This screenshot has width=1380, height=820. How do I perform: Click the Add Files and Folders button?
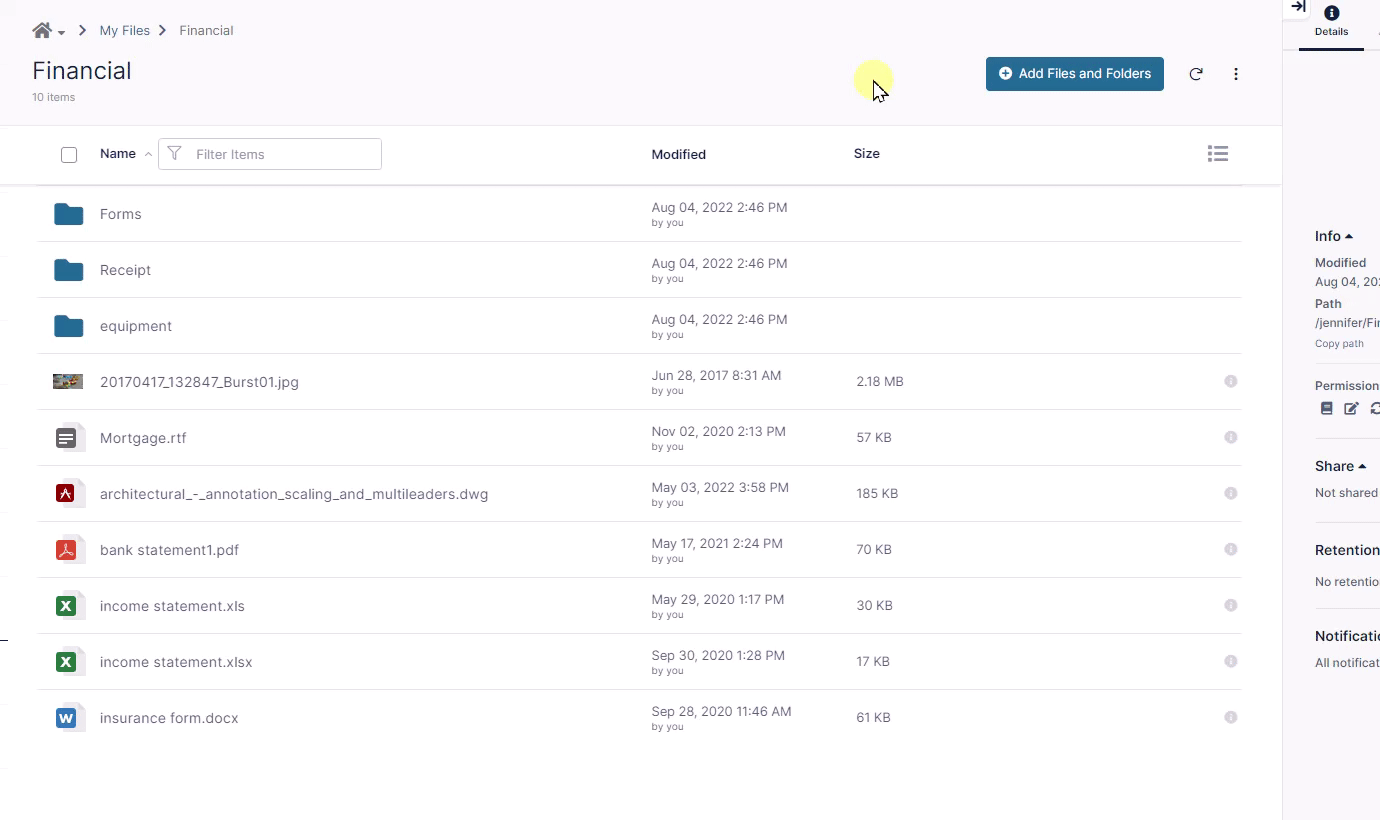tap(1074, 74)
